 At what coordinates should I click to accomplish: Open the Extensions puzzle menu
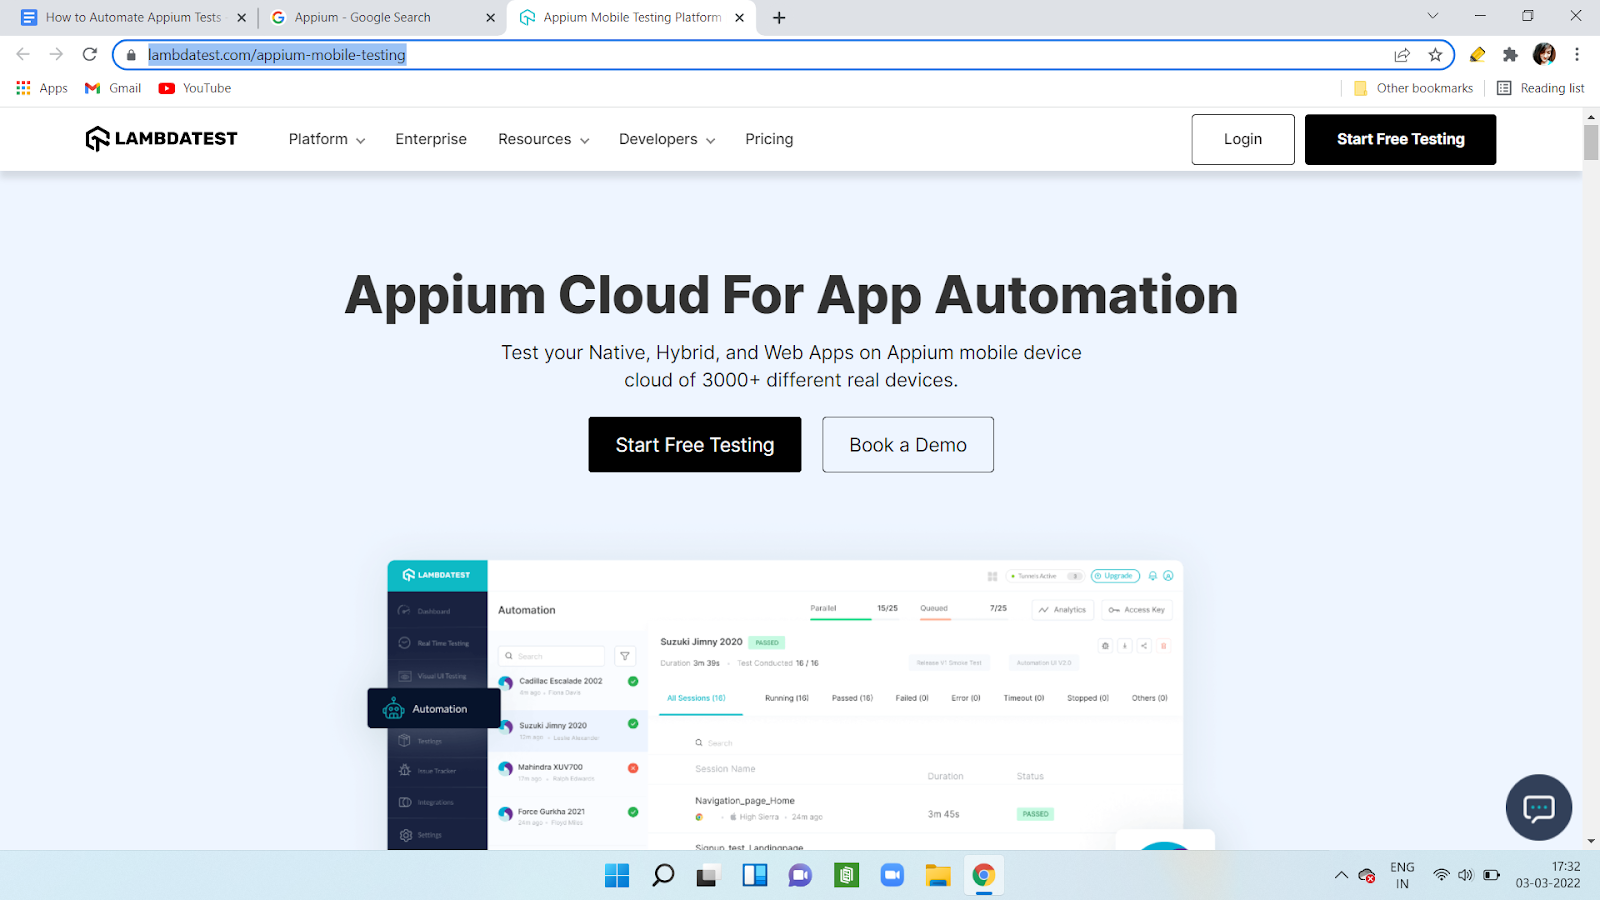pos(1510,55)
